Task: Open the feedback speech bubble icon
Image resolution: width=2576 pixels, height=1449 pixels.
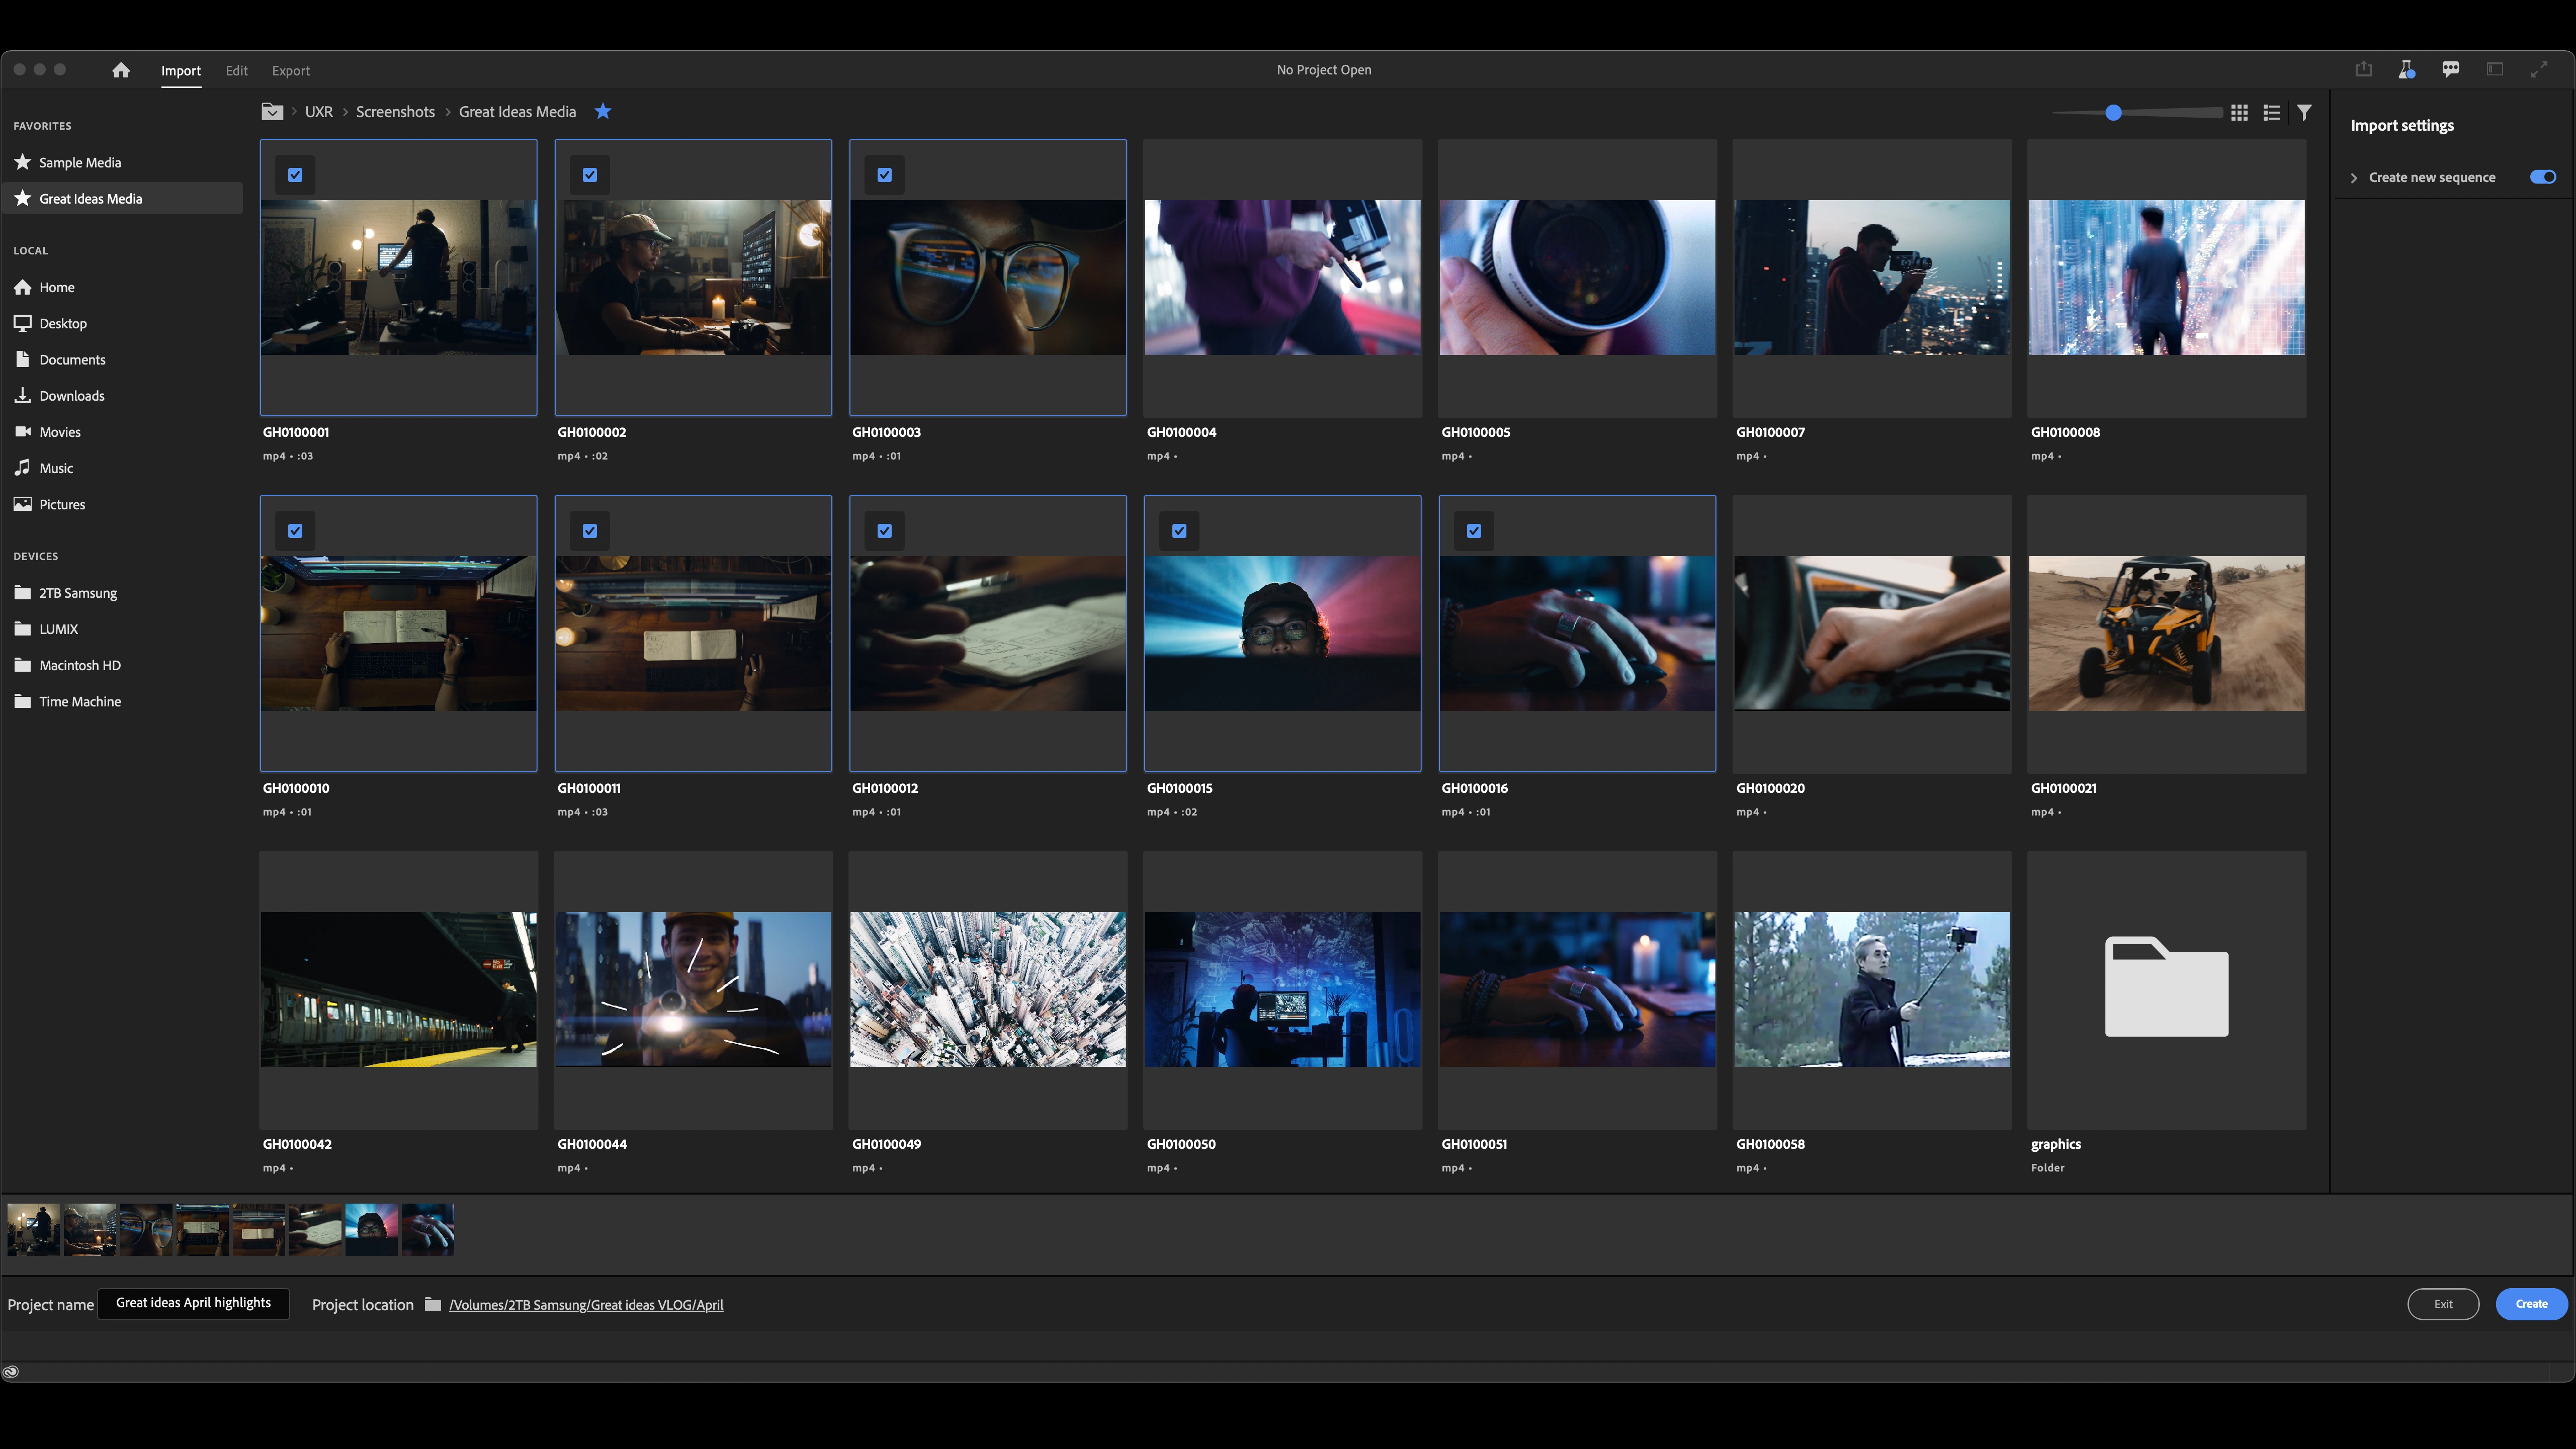Action: (2450, 69)
